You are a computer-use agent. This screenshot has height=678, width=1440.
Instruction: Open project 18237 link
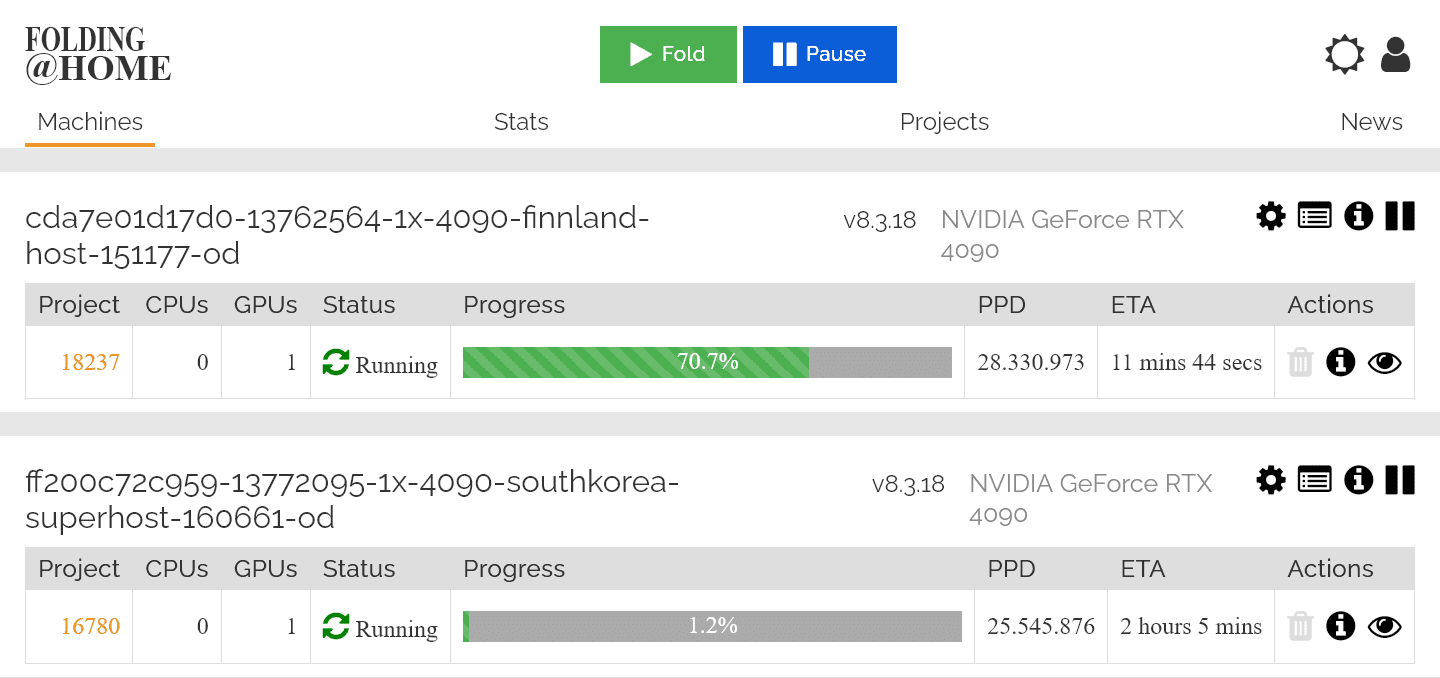click(90, 362)
